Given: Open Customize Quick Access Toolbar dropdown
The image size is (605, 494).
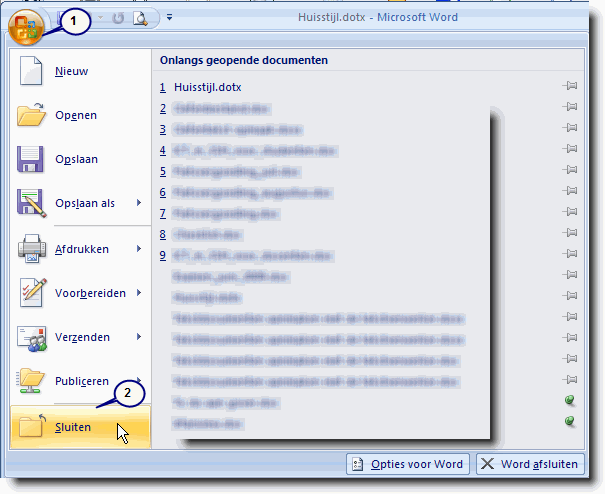Looking at the screenshot, I should tap(169, 17).
